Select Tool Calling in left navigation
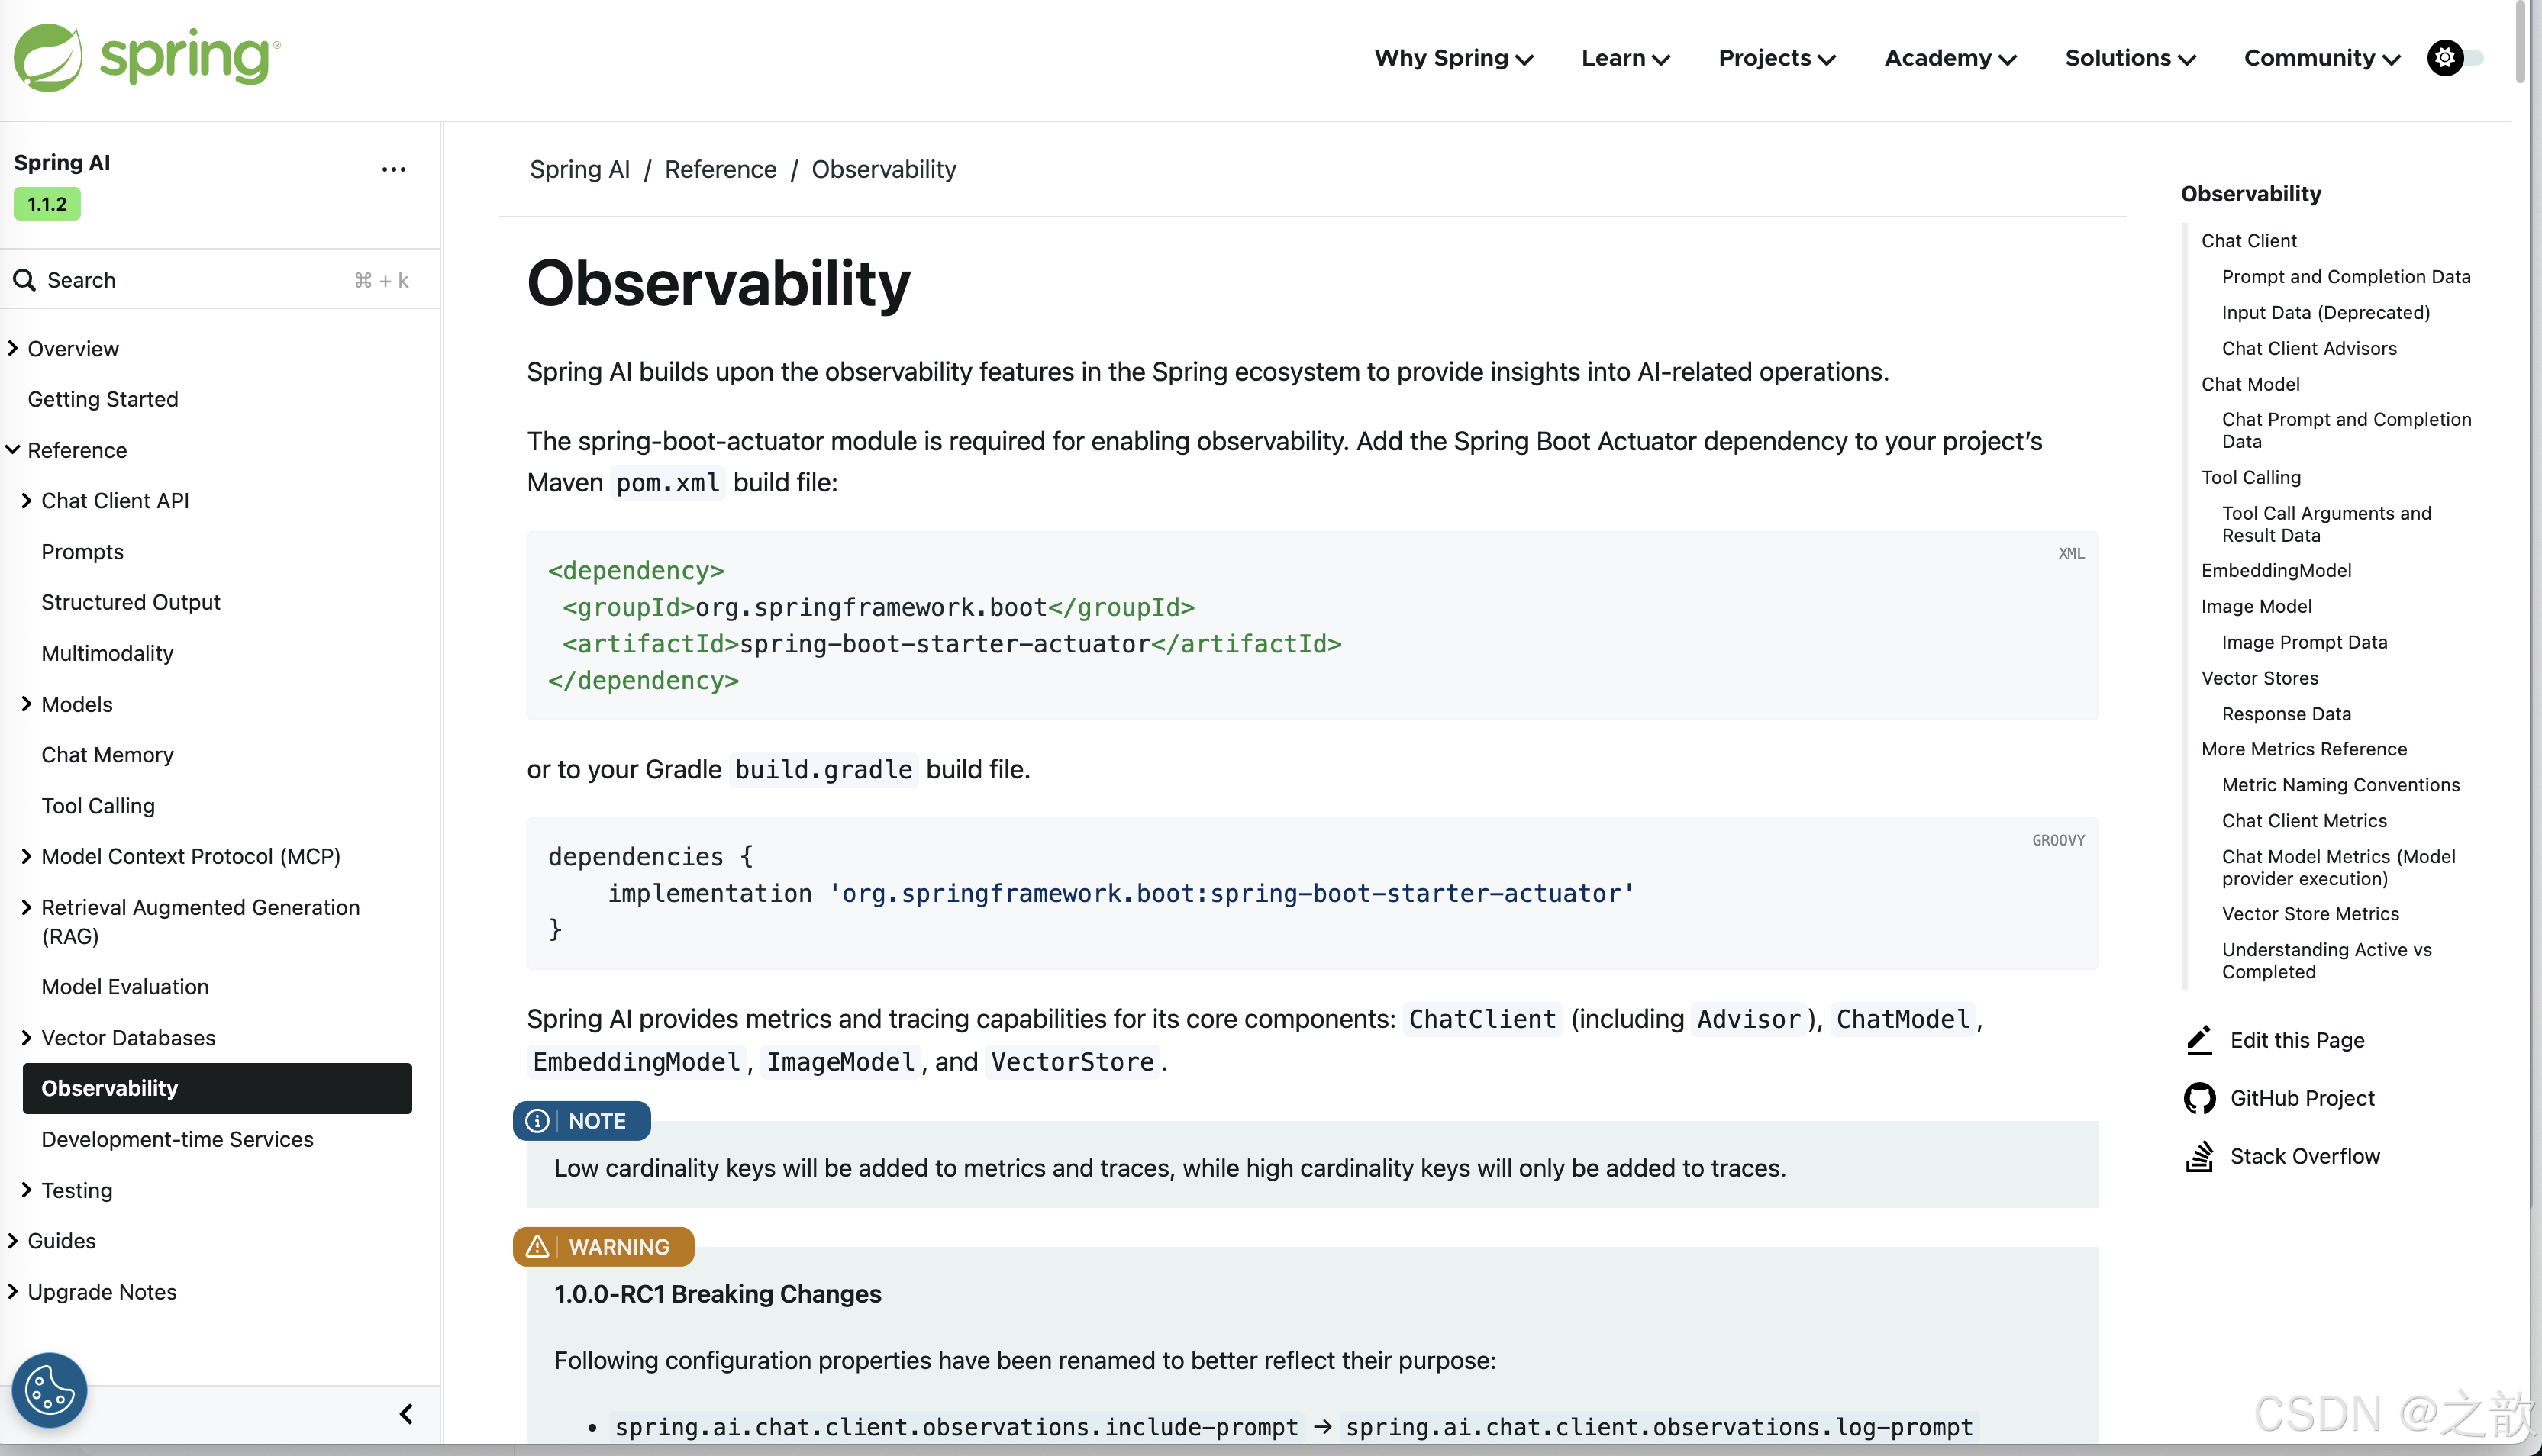Screen dimensions: 2542x1456 98,805
